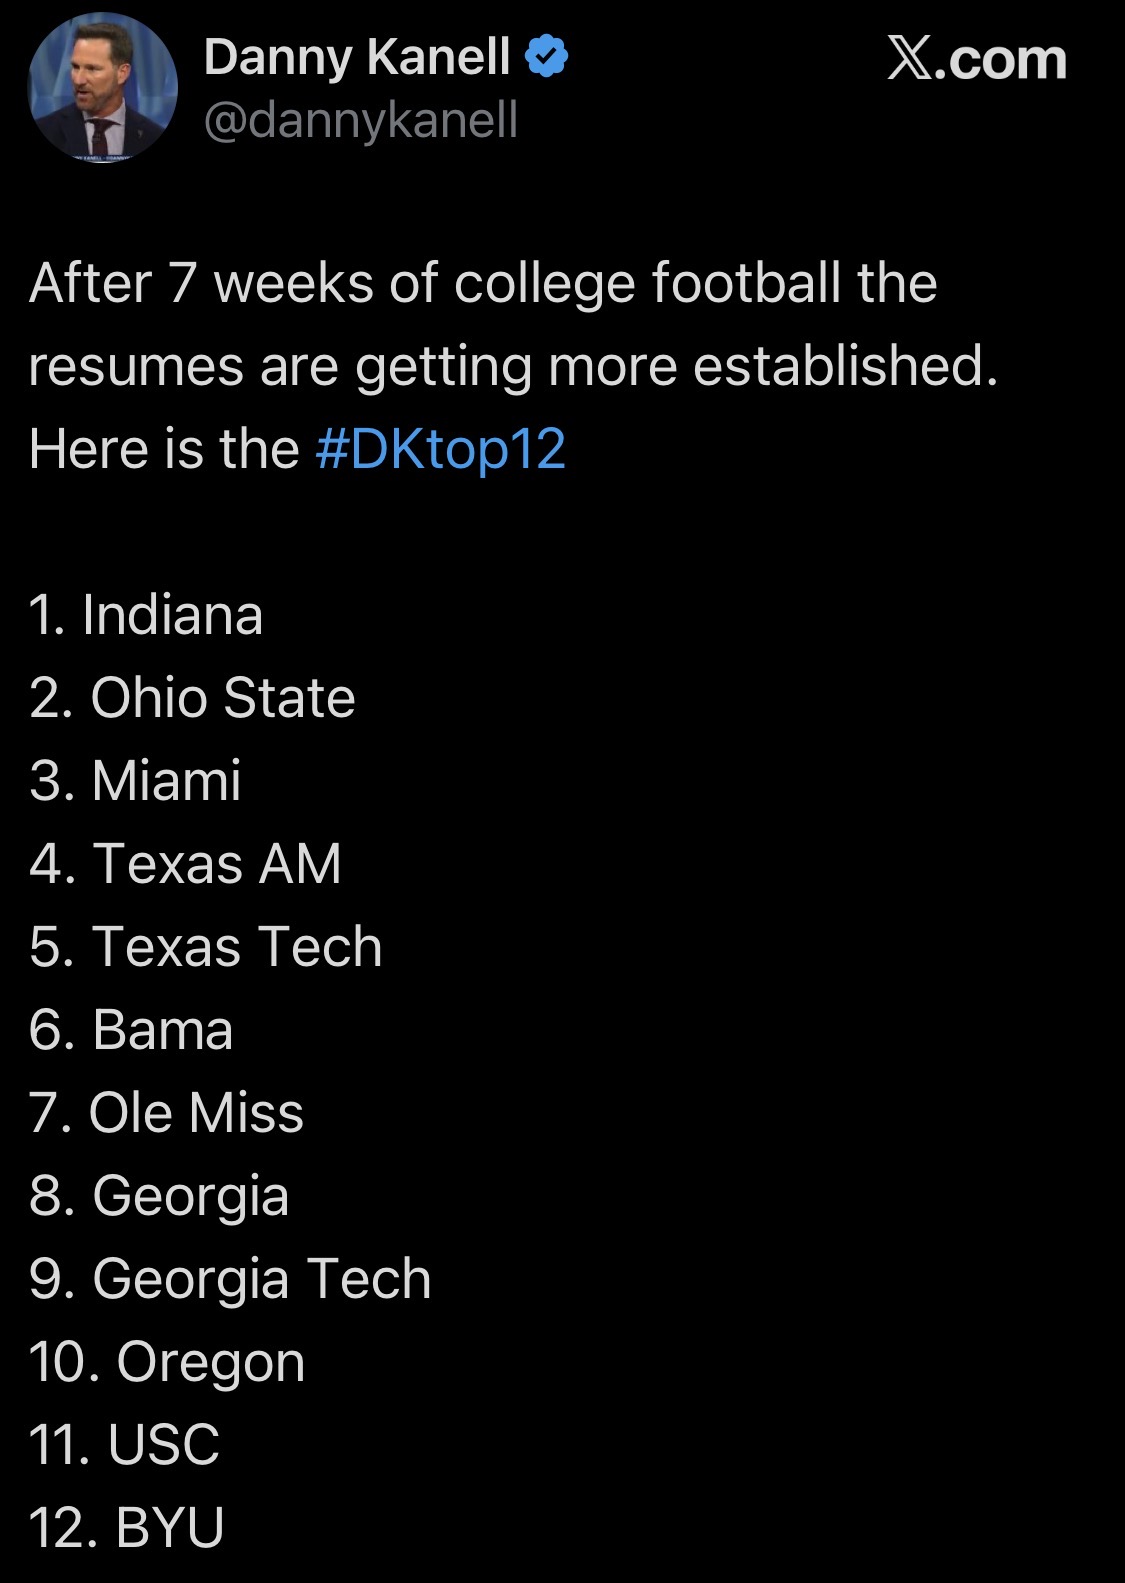Viewport: 1125px width, 1583px height.
Task: Click the "4. Texas AM" line
Action: 185,863
